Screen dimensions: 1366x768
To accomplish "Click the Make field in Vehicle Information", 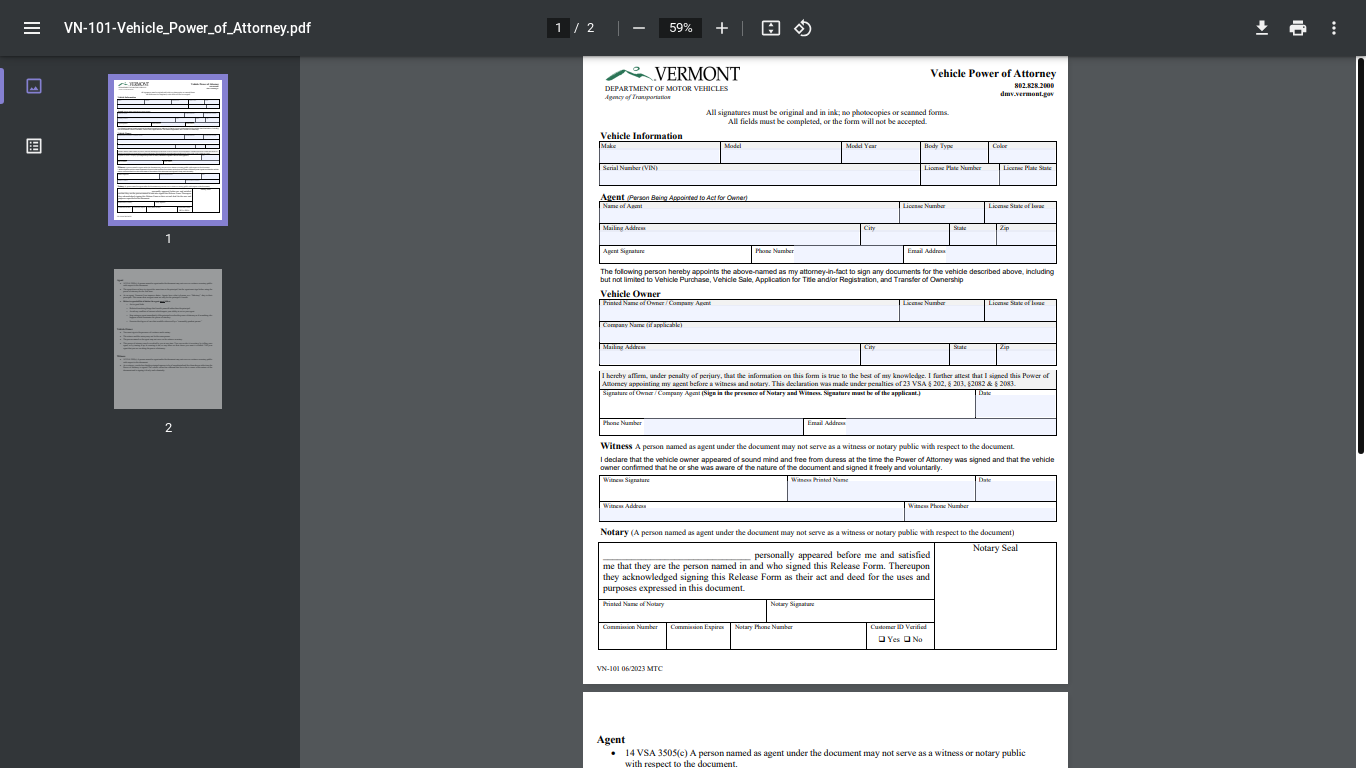I will click(660, 153).
